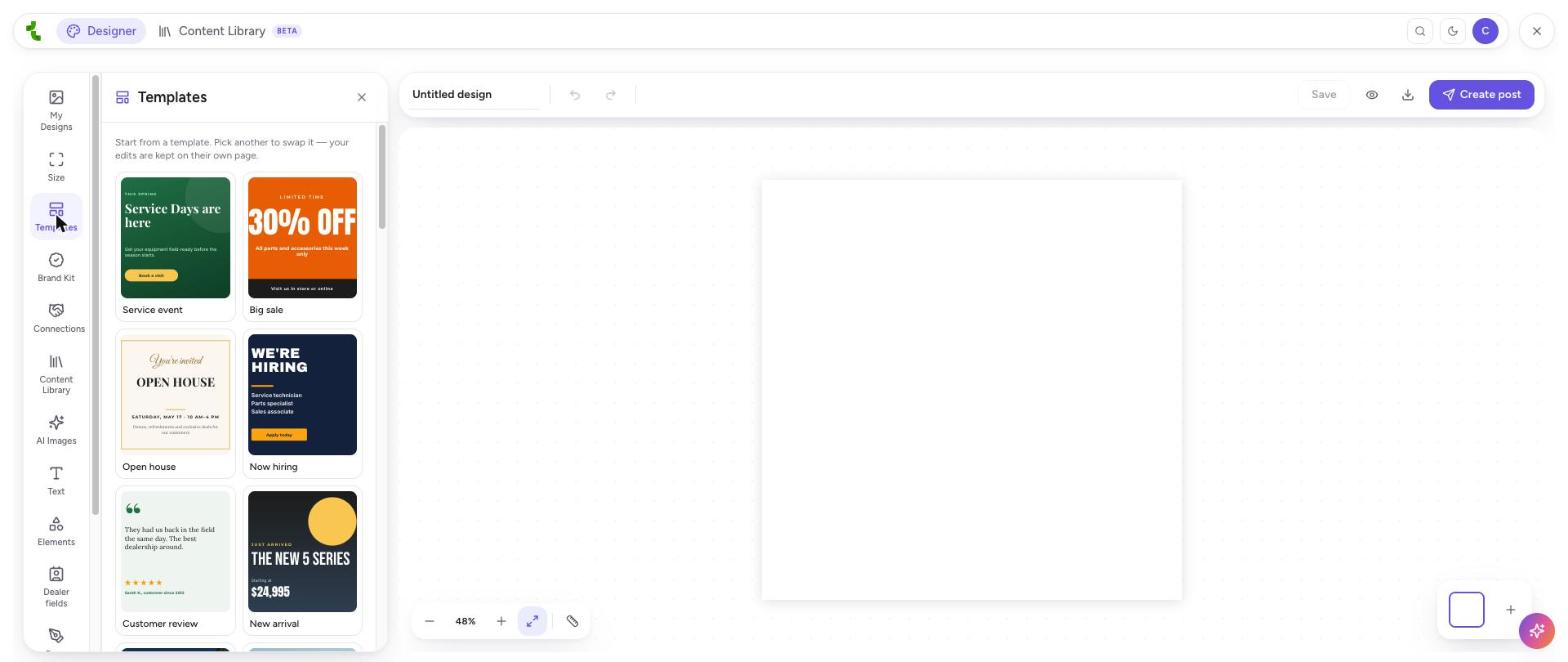Undo the last action
The height and width of the screenshot is (662, 1568).
click(x=575, y=95)
